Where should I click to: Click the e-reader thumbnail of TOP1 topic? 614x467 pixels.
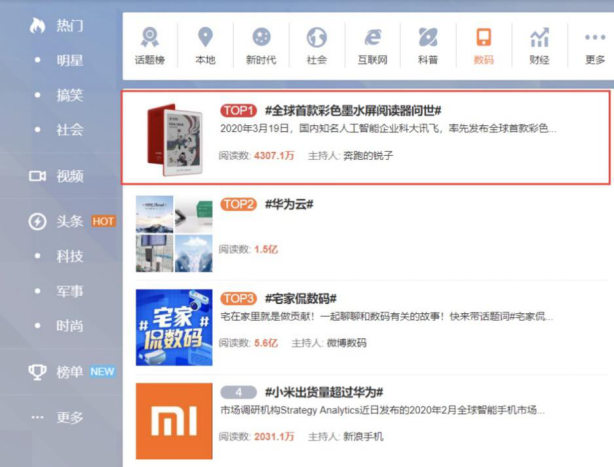pyautogui.click(x=175, y=139)
